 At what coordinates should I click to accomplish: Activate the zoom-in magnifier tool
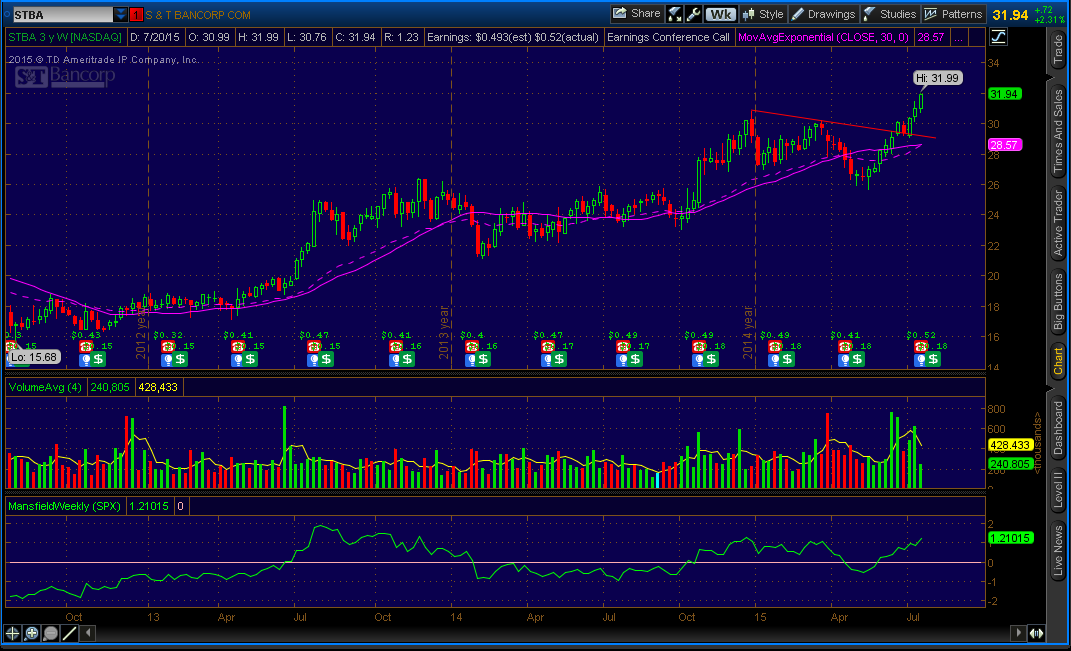(32, 633)
